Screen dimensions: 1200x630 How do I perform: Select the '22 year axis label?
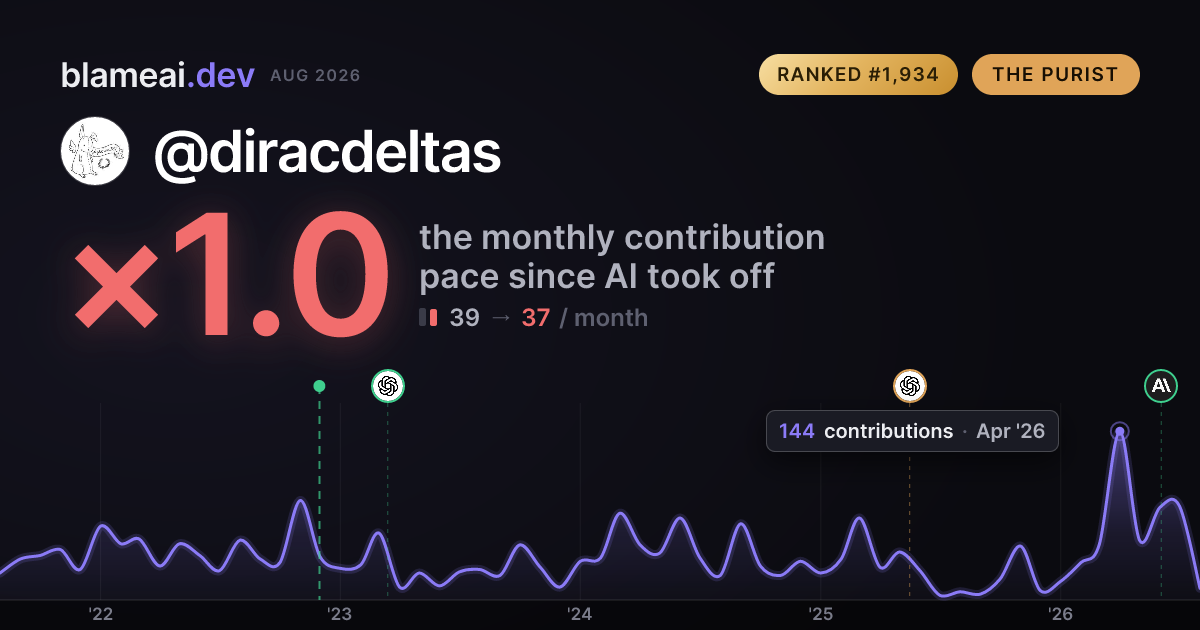pos(100,614)
